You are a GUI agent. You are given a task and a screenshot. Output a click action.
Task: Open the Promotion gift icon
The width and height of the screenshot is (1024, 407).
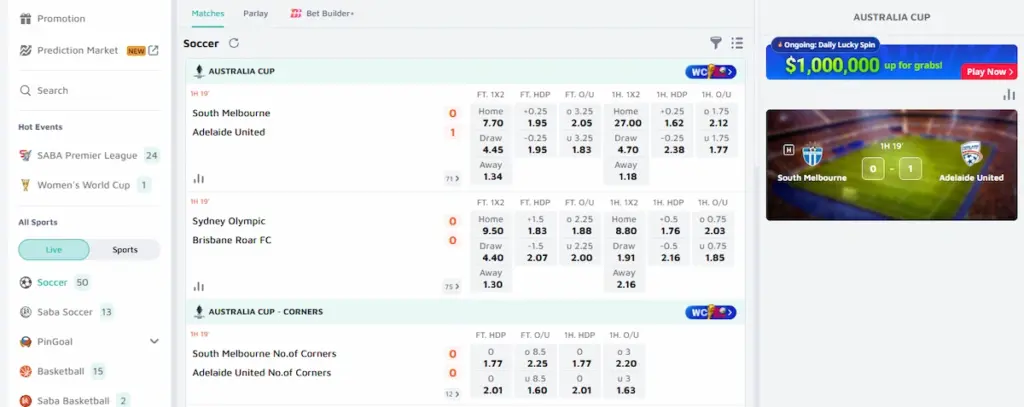(25, 18)
